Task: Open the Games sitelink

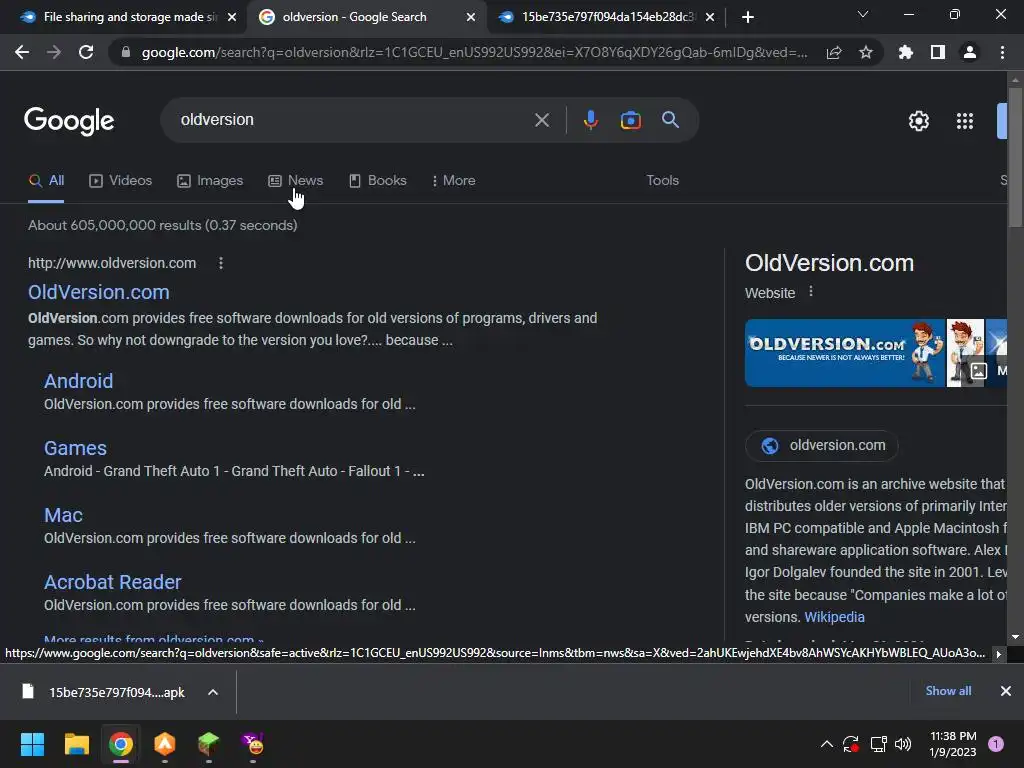Action: 75,449
